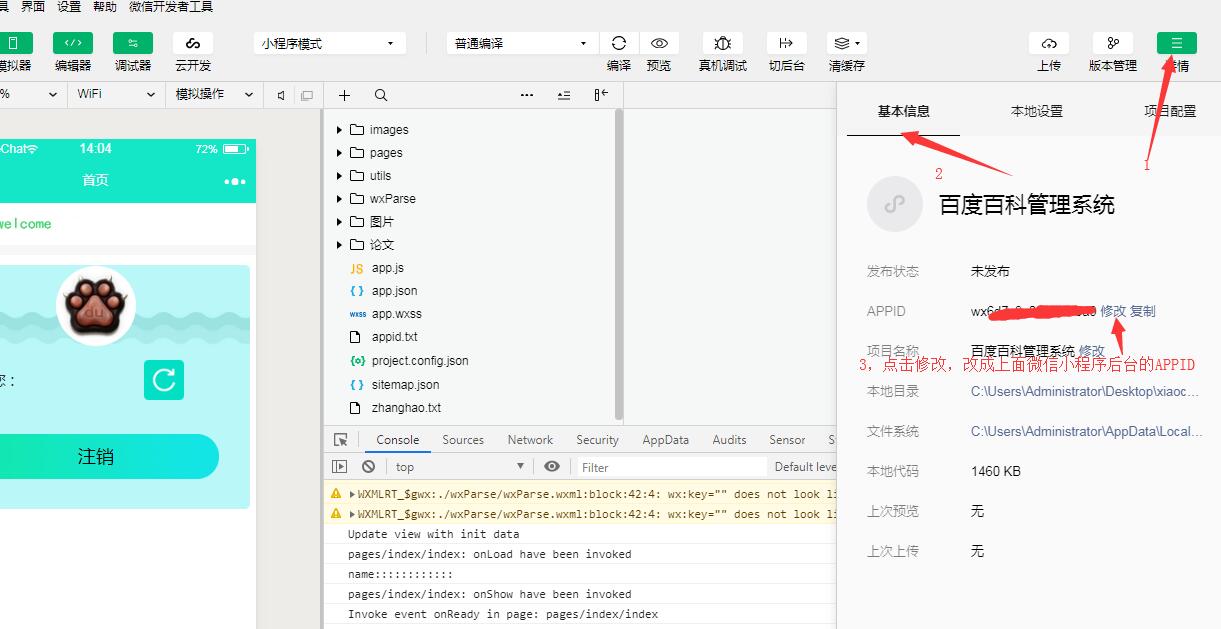Image resolution: width=1221 pixels, height=629 pixels.
Task: Switch to the Security tab
Action: 598,440
